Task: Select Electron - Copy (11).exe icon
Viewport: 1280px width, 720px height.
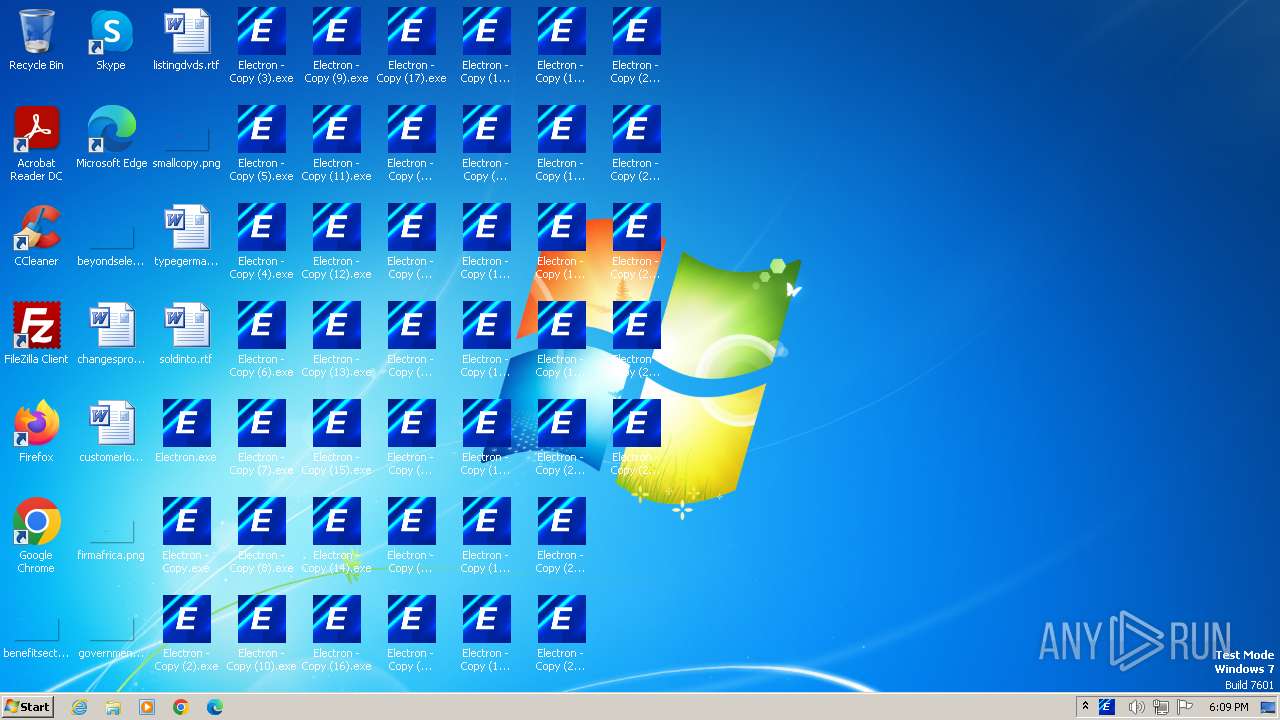Action: [x=336, y=144]
